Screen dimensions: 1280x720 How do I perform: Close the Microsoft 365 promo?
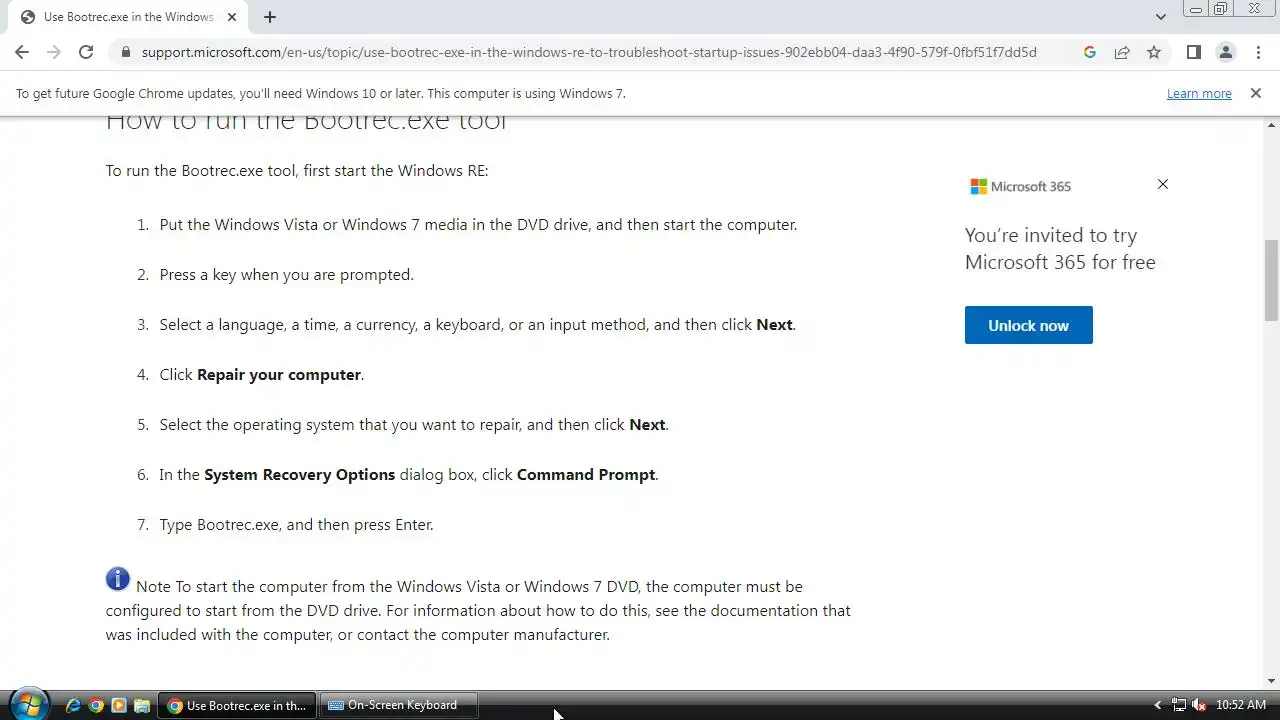[x=1162, y=184]
